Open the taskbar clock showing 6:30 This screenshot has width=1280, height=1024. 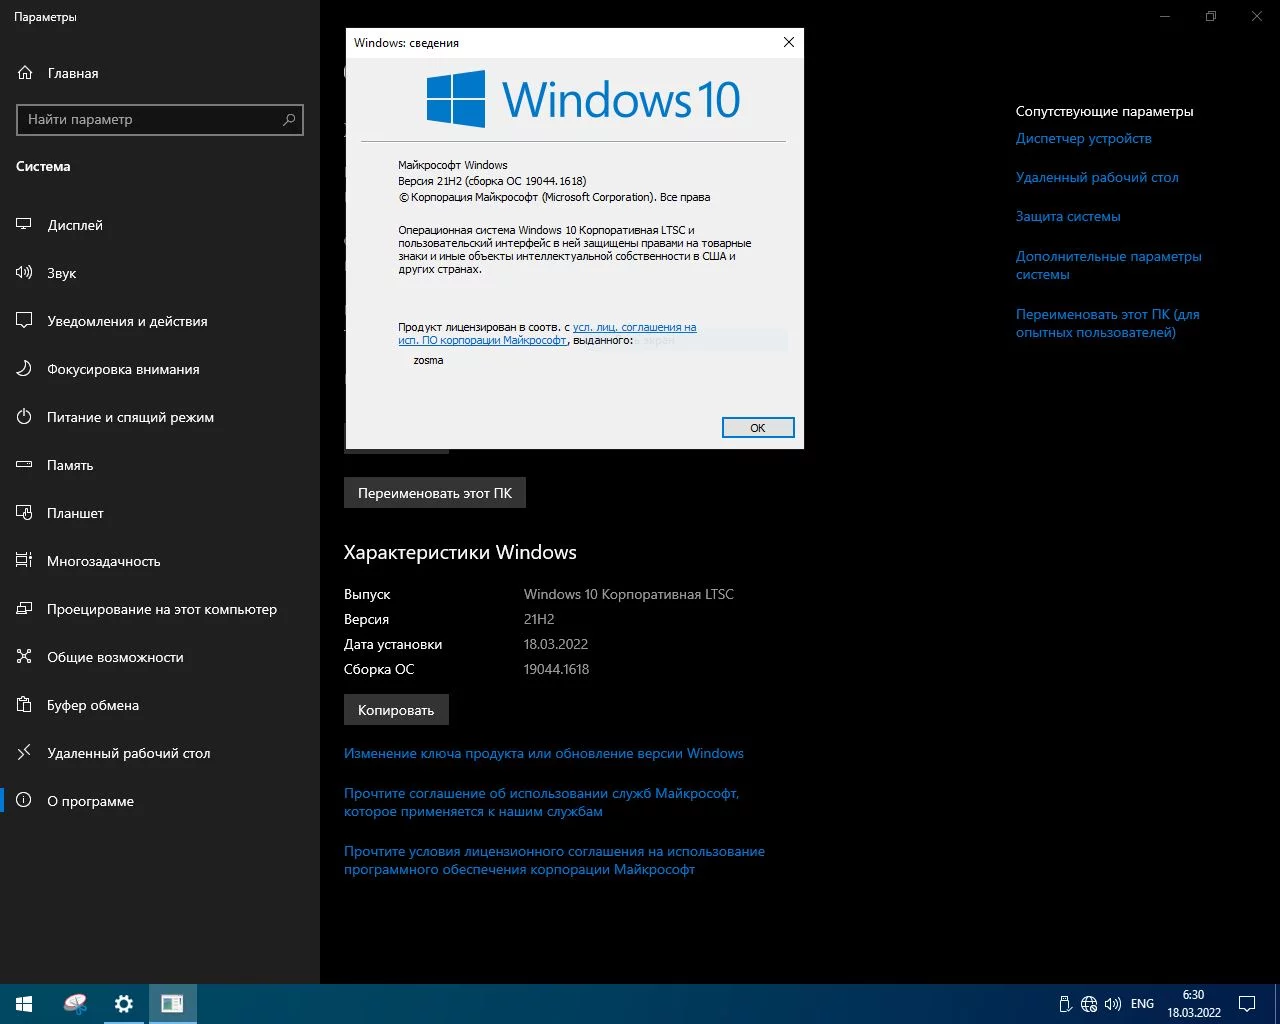click(1194, 1004)
